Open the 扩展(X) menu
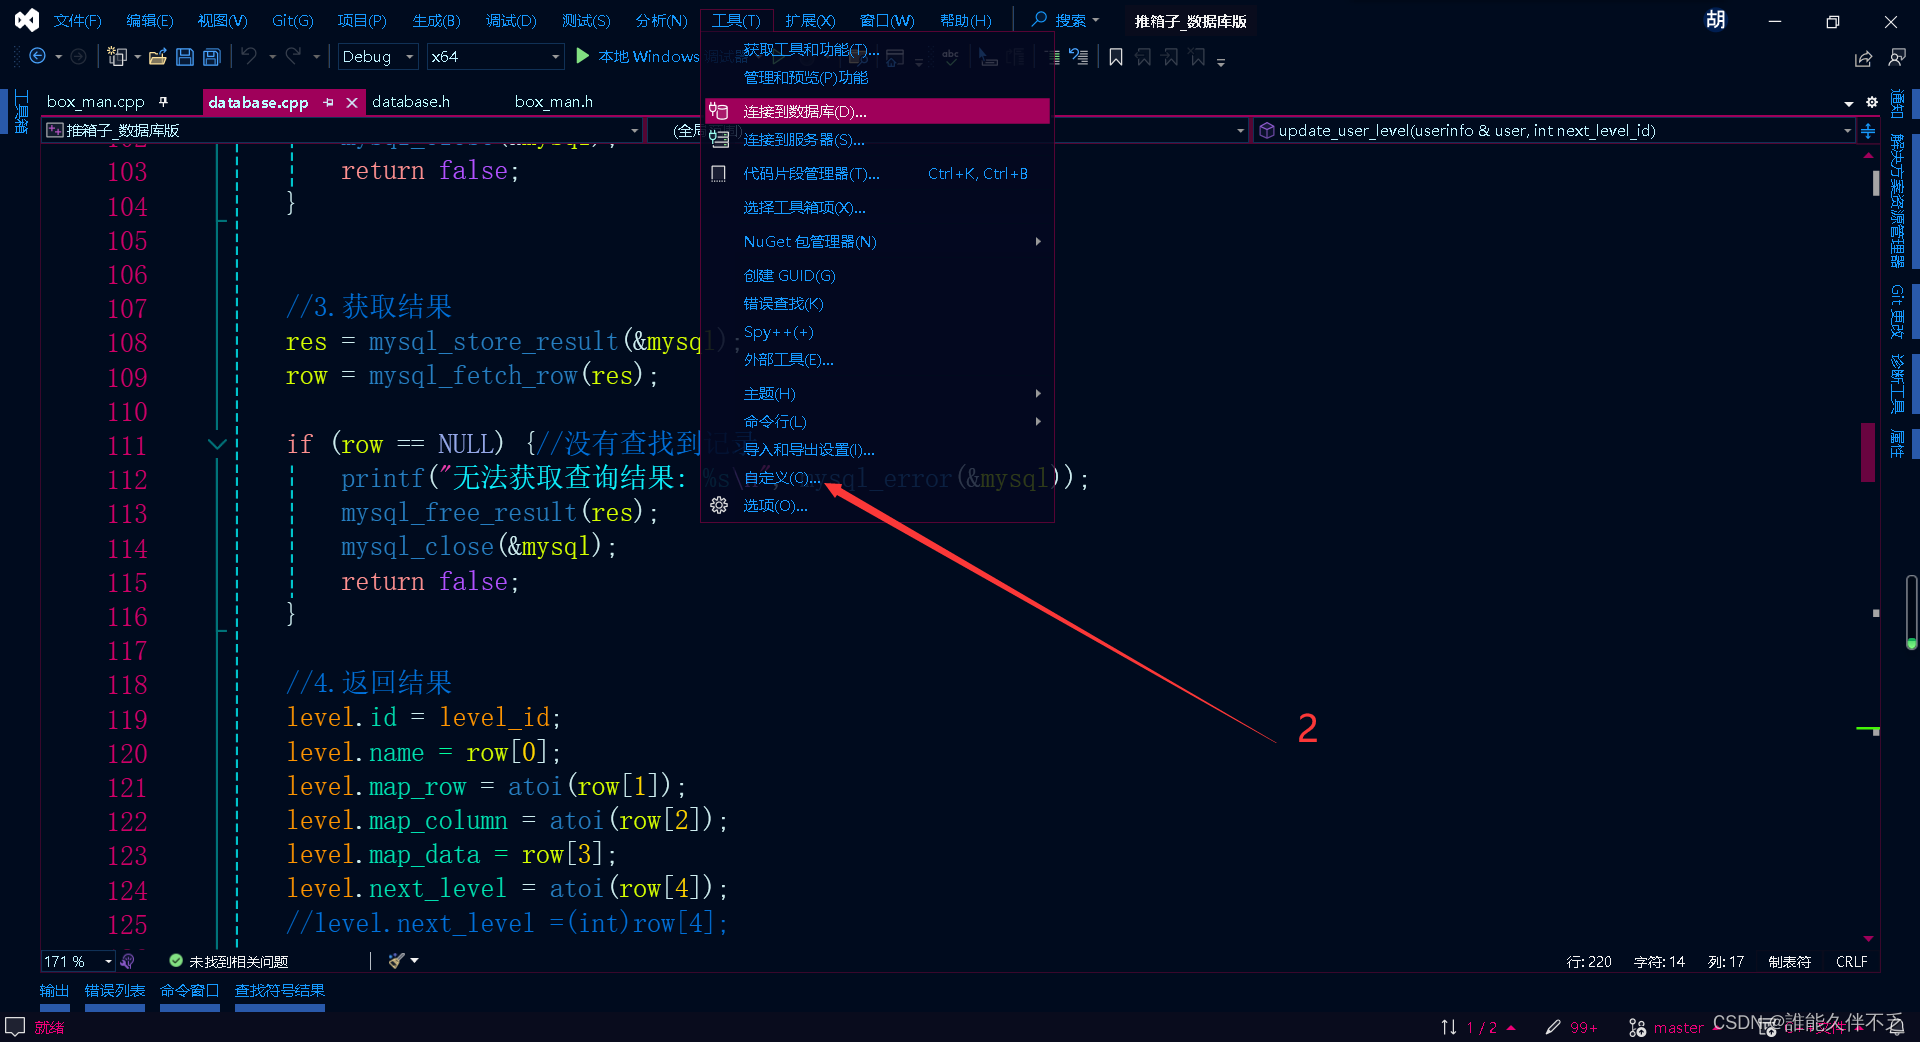 click(810, 21)
